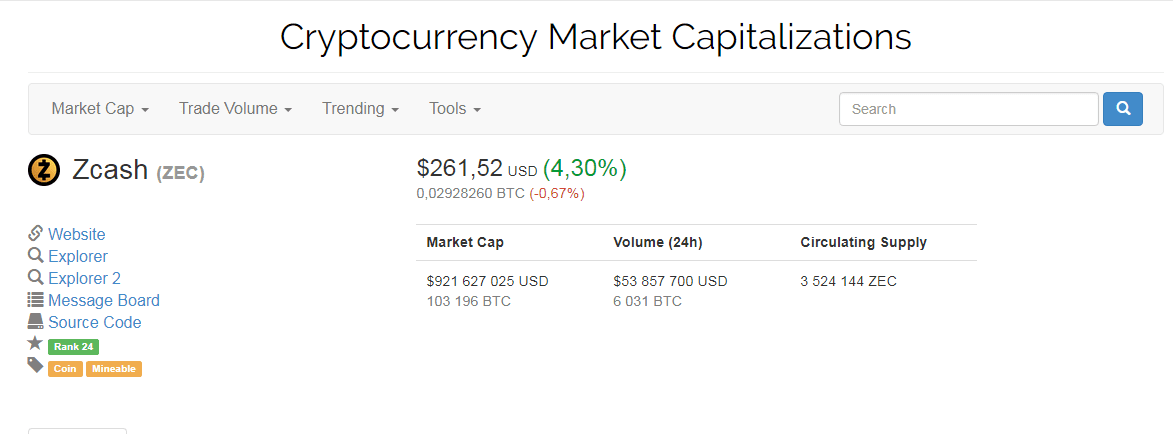Click the Cryptocurrency Market Capitalizations title
This screenshot has width=1173, height=434.
point(595,37)
